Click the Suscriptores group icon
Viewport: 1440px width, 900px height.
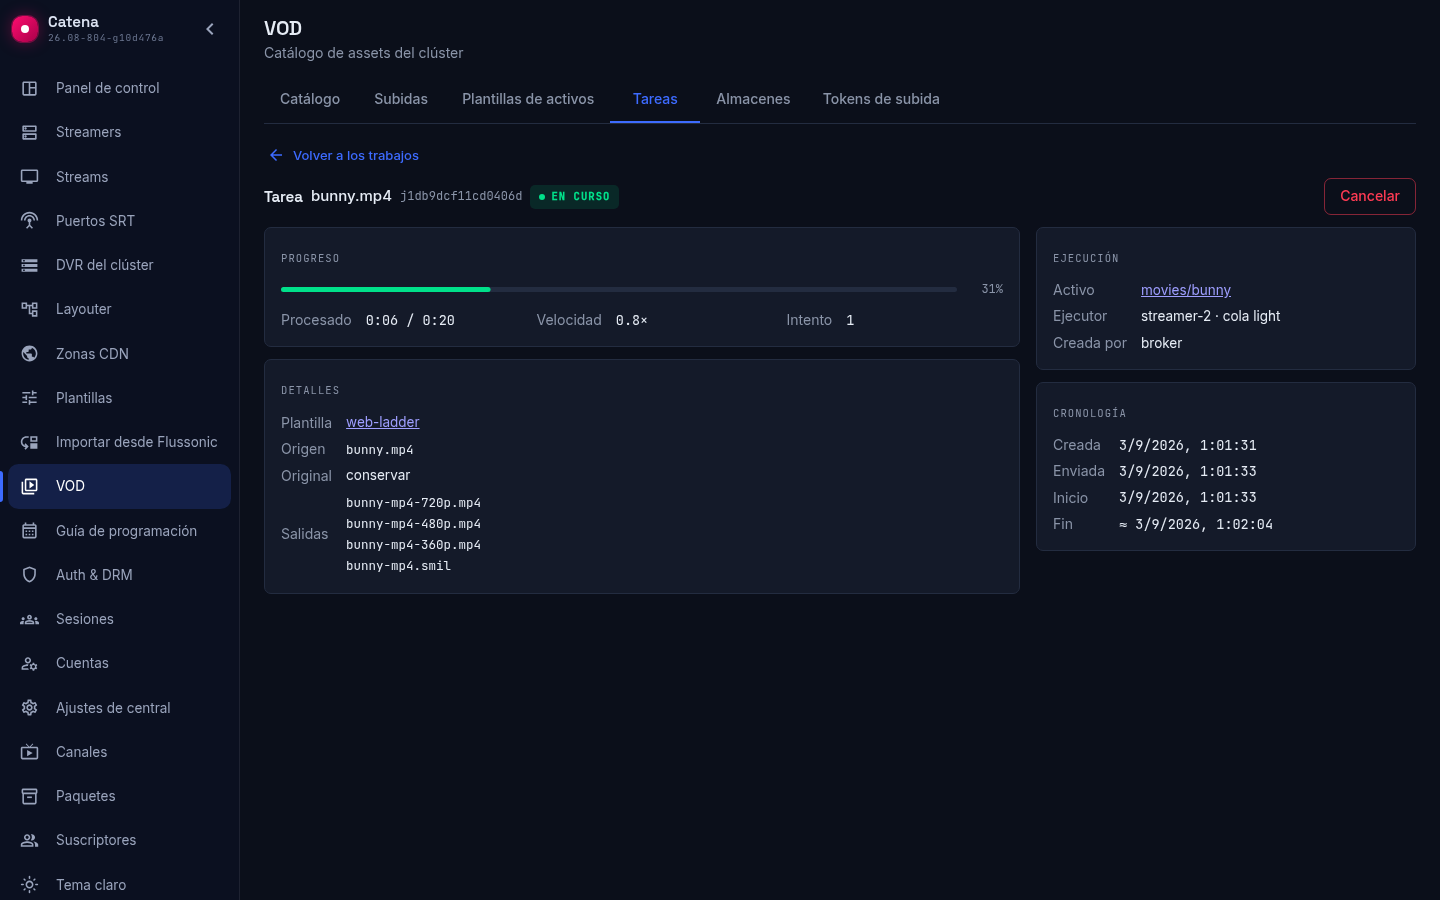point(30,840)
